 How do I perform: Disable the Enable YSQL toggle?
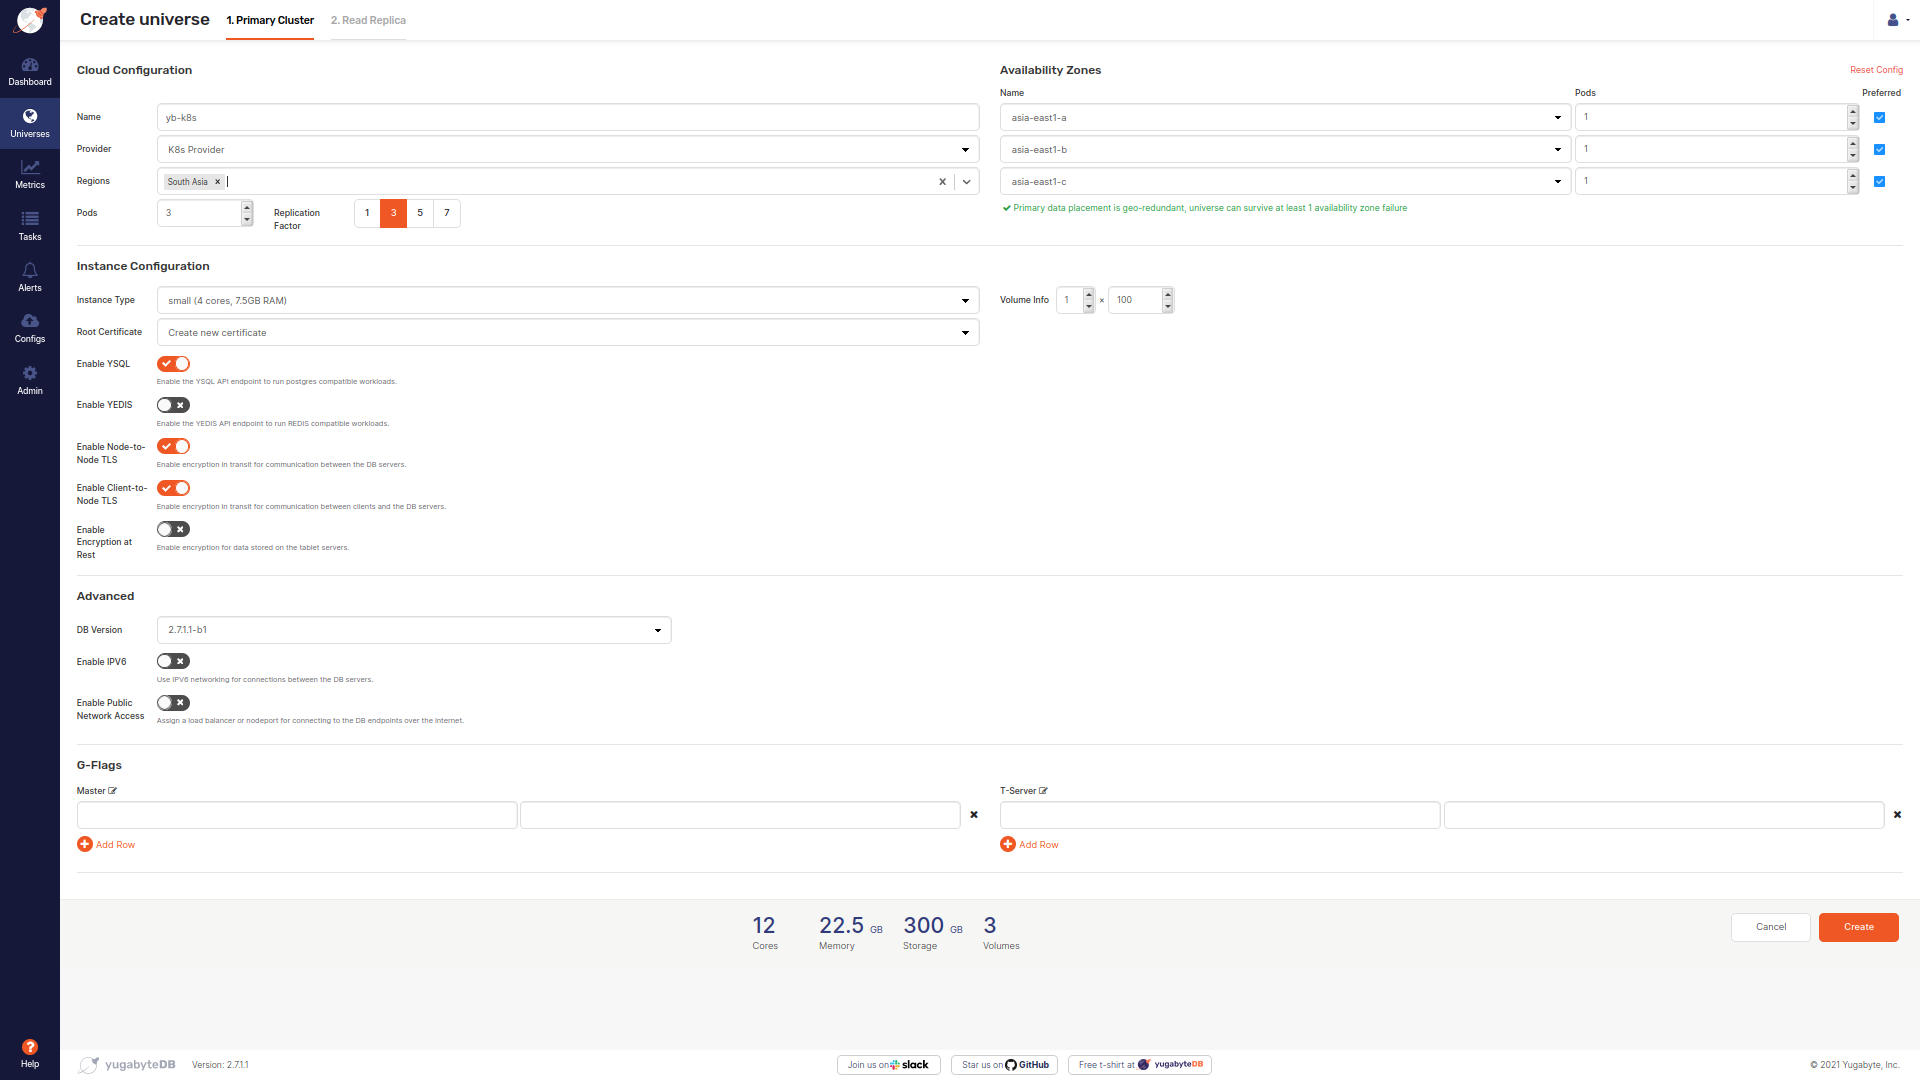click(x=173, y=364)
